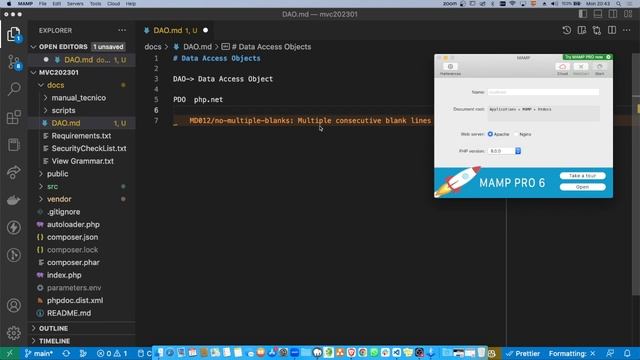This screenshot has width=640, height=360.
Task: Open Requirements.txt in the docs folder
Action: pyautogui.click(x=81, y=136)
